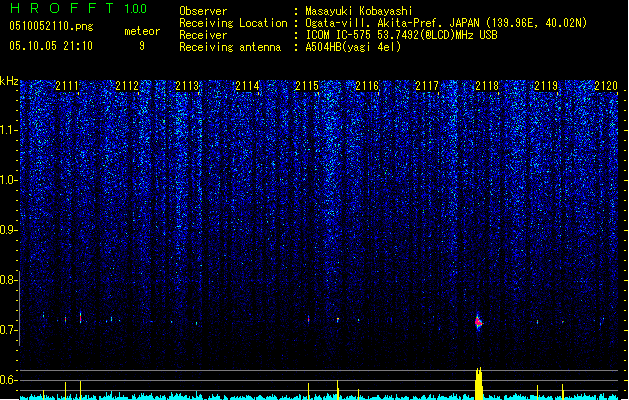Click the 2114 time marker
Screen dimensions: 629x400
point(247,86)
